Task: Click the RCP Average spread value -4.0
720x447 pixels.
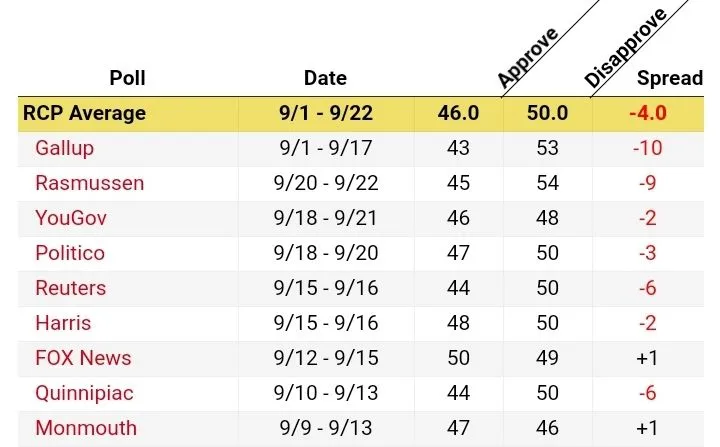Action: (x=648, y=113)
